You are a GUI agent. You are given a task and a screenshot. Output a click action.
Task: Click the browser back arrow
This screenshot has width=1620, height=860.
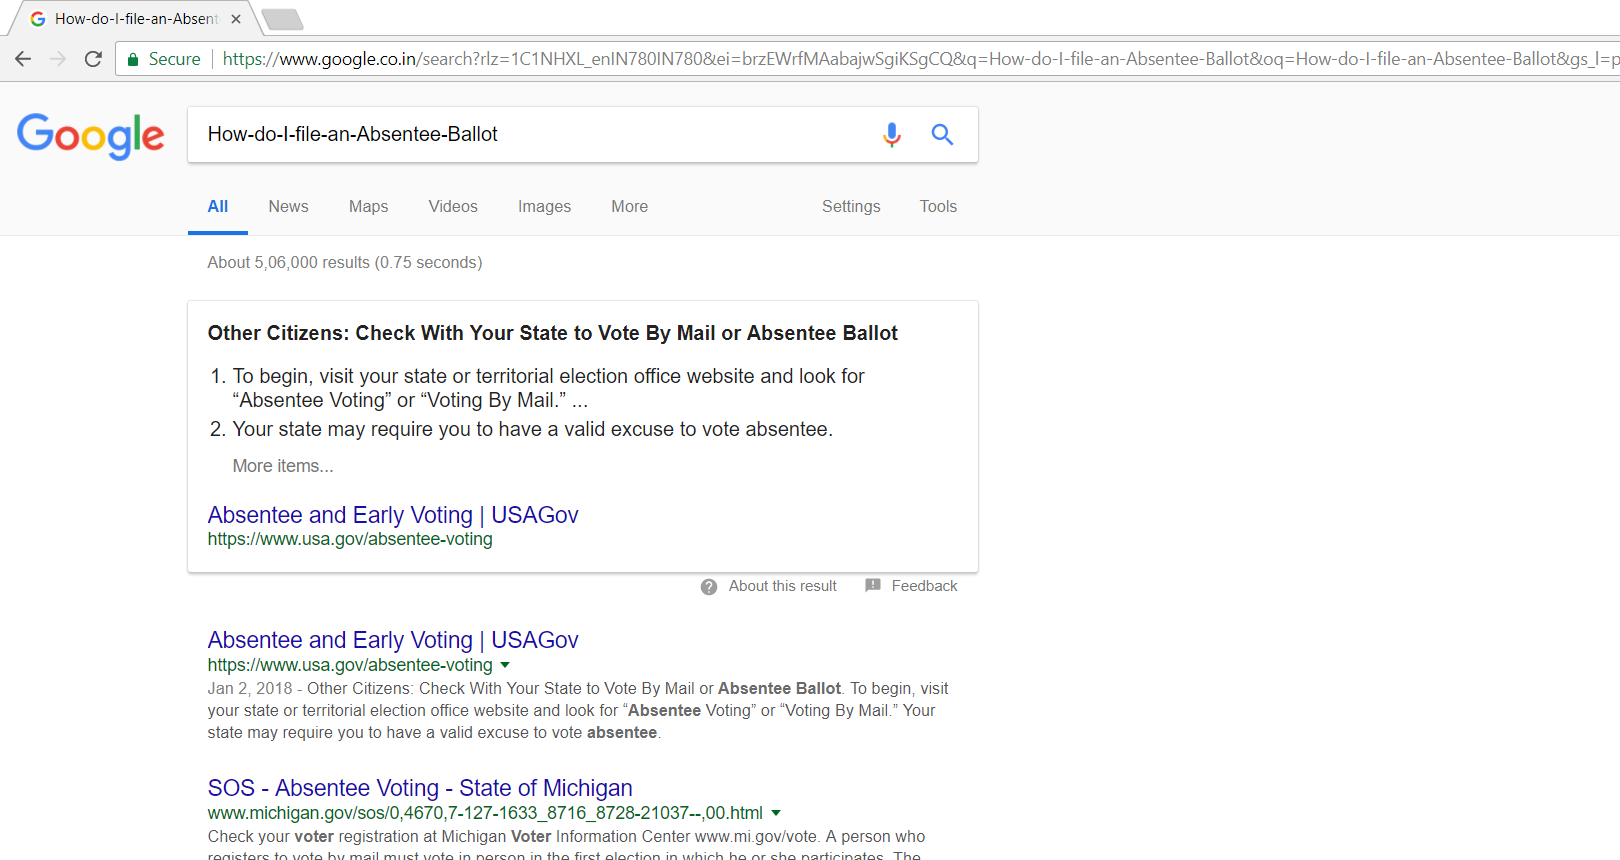(23, 59)
